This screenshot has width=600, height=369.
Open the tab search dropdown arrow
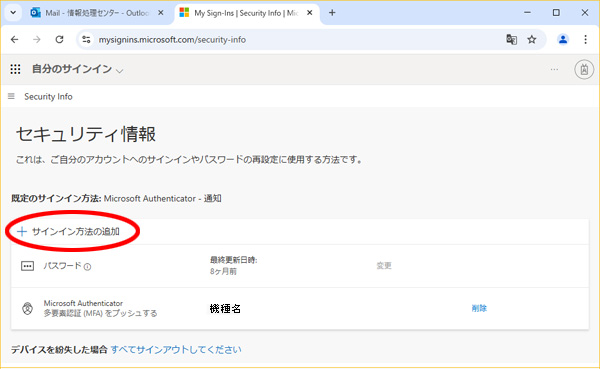pos(13,13)
